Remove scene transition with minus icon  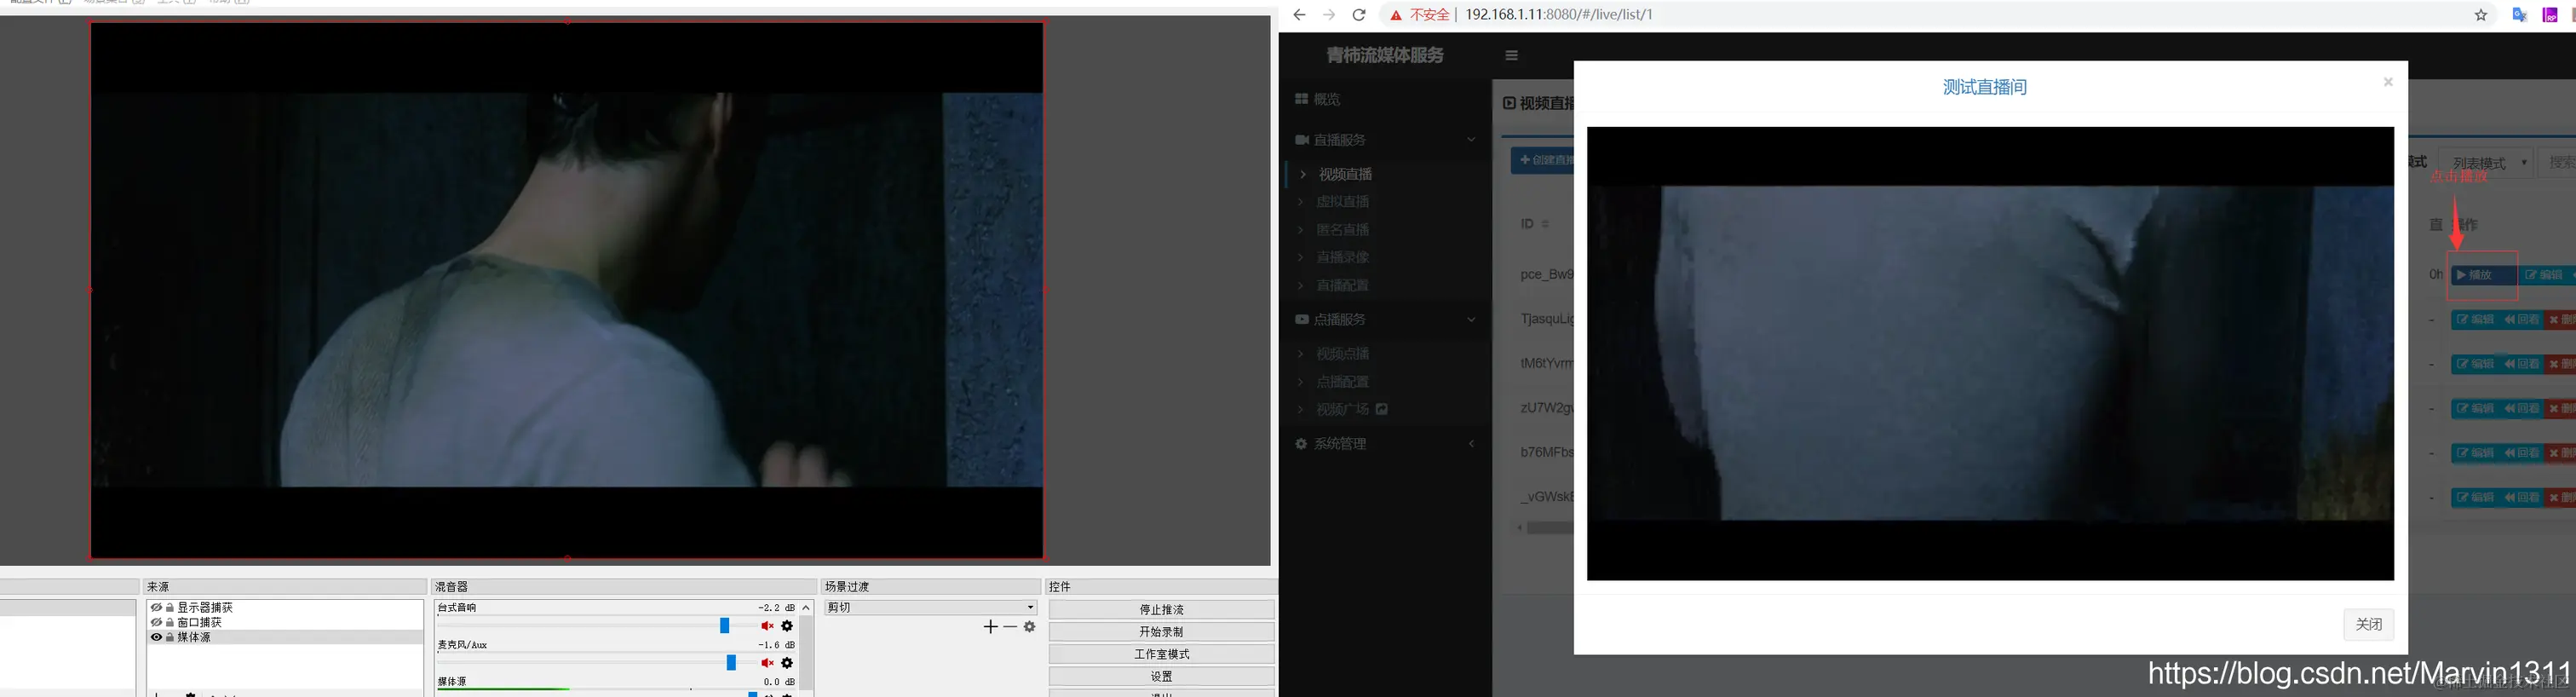[x=1010, y=627]
